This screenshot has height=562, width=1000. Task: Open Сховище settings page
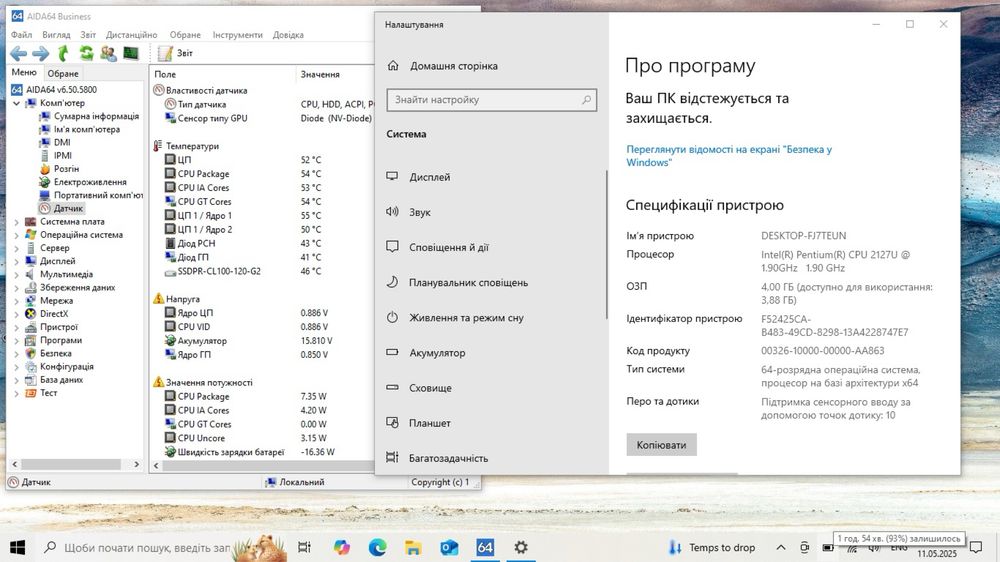(x=491, y=387)
